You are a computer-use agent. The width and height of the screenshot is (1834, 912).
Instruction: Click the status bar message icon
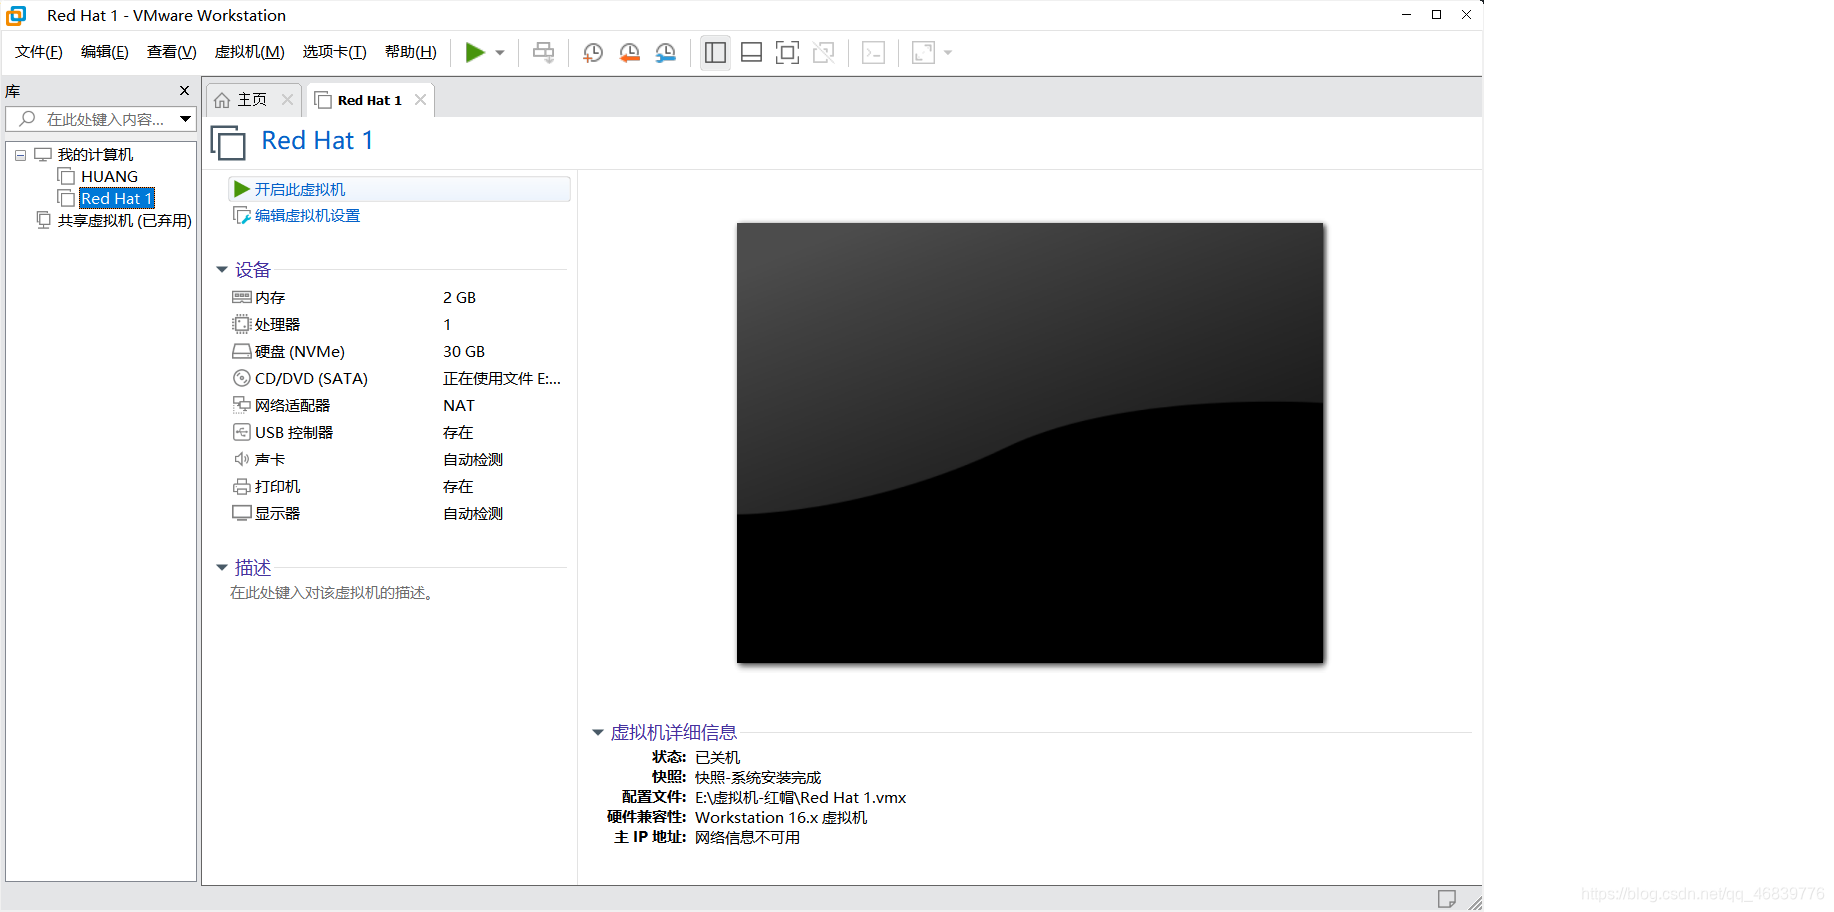(1447, 899)
